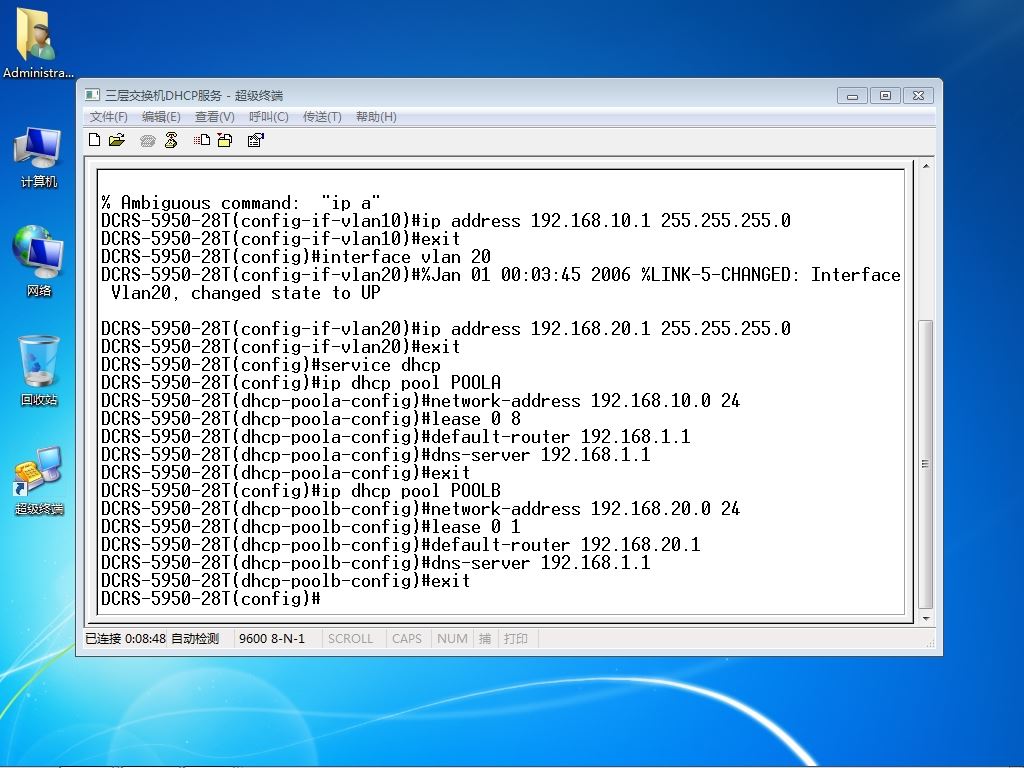
Task: Click the Send file toolbar icon
Action: click(201, 140)
